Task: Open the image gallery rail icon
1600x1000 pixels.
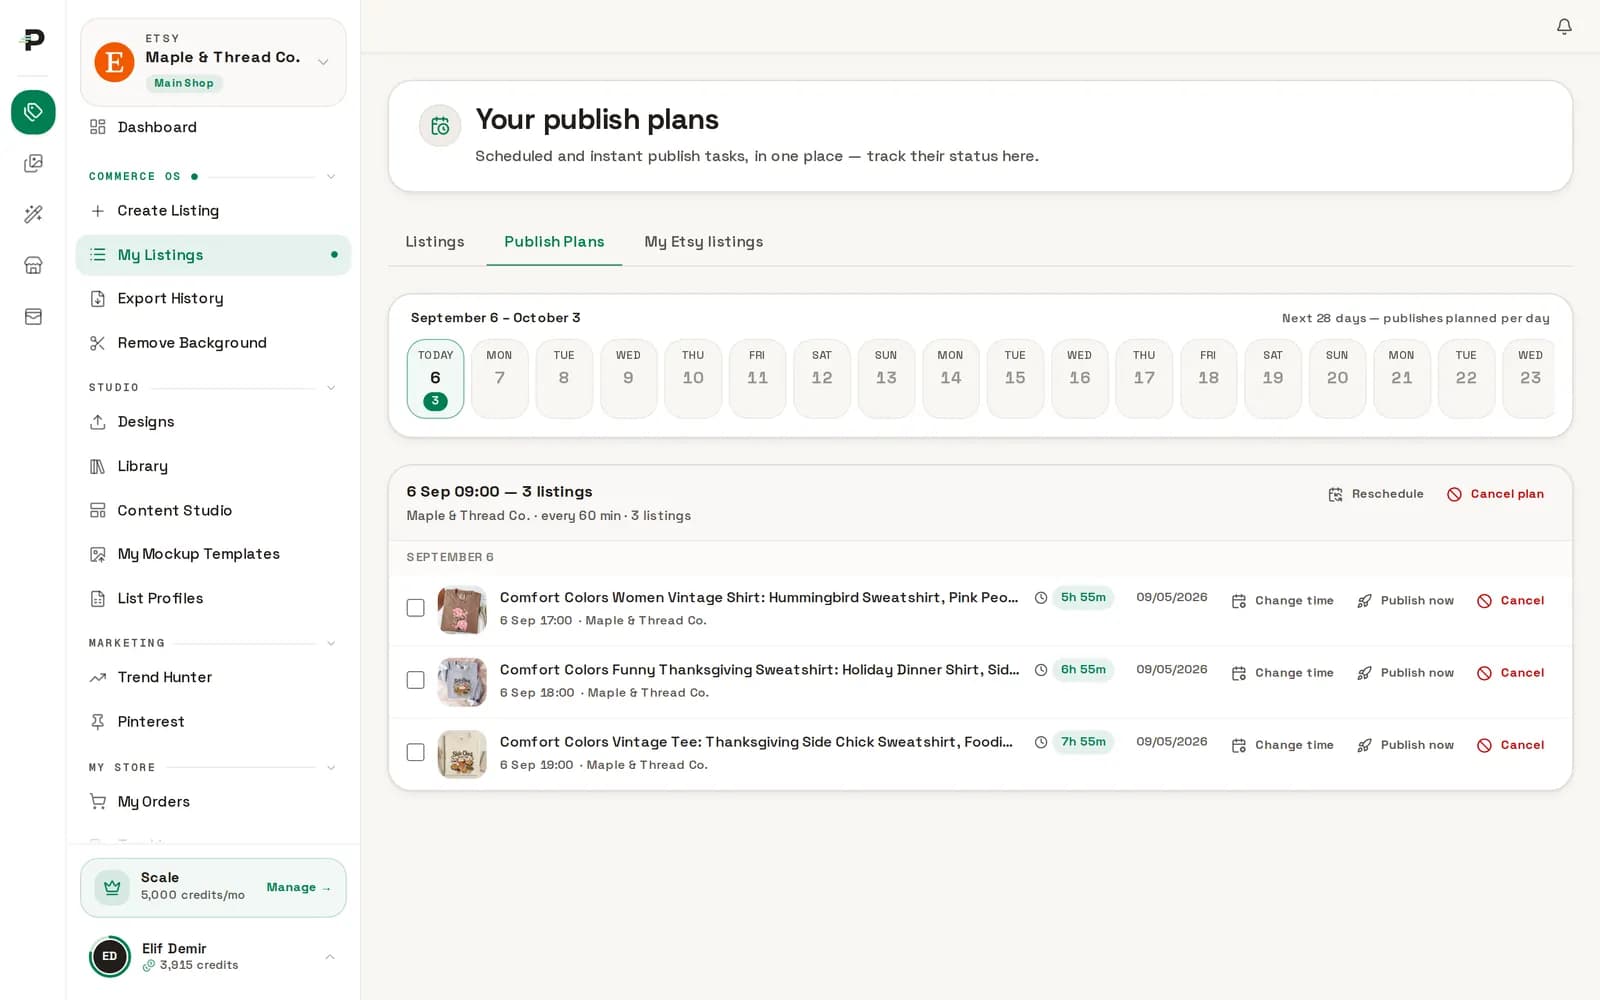Action: coord(33,163)
